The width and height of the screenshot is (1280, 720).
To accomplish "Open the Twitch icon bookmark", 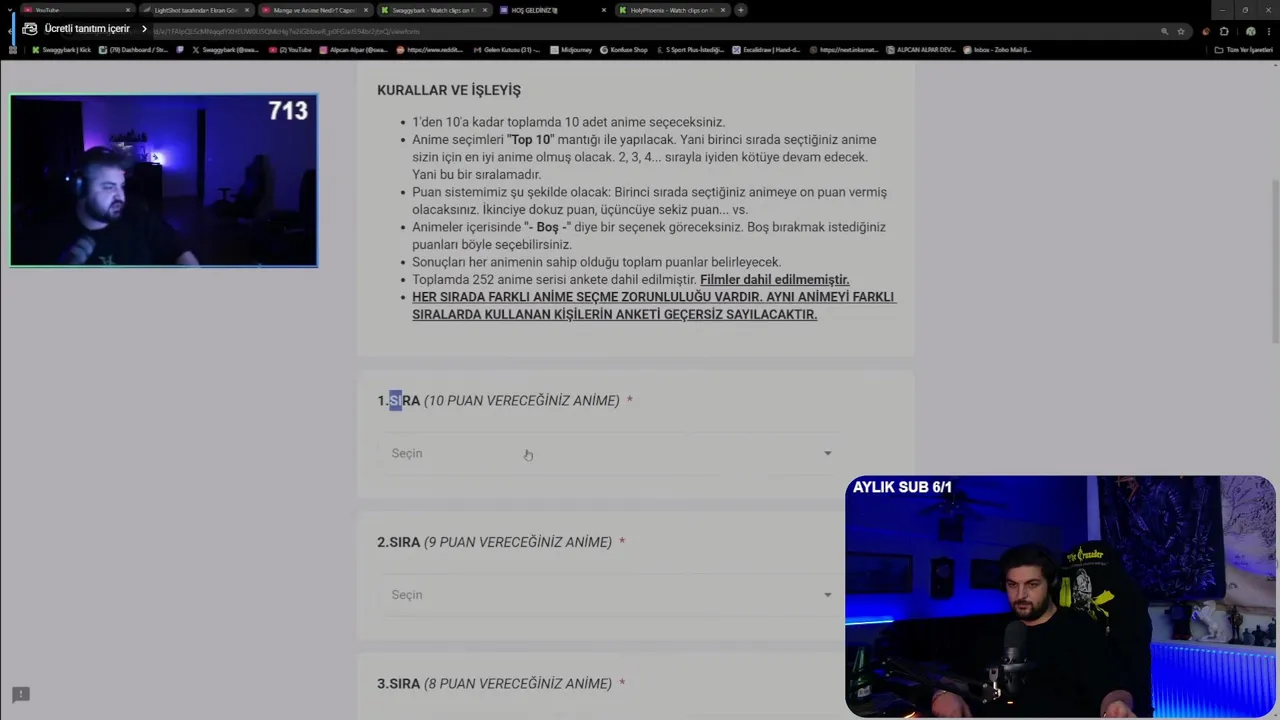I will (x=181, y=49).
